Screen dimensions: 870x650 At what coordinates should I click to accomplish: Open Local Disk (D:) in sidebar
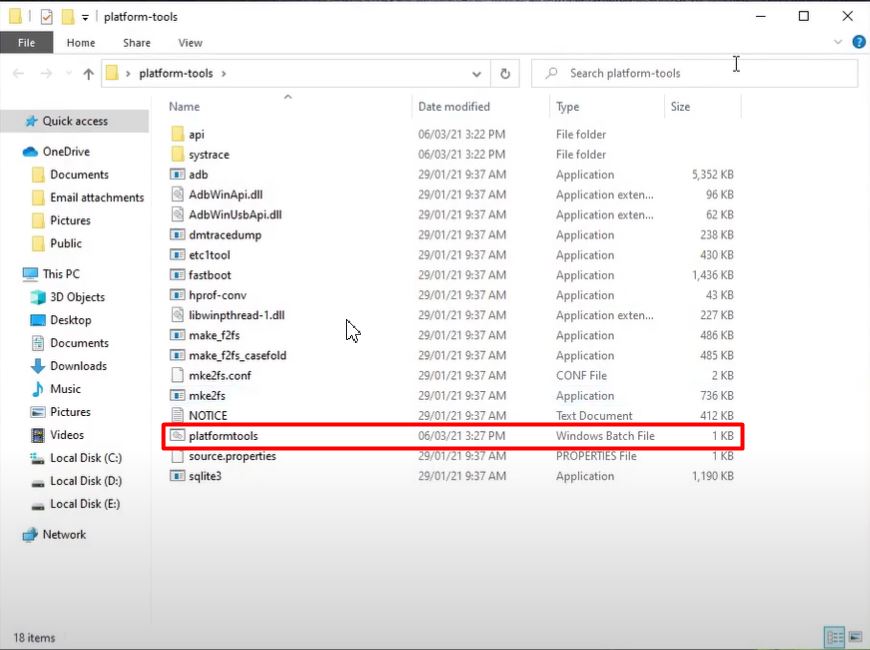[86, 481]
